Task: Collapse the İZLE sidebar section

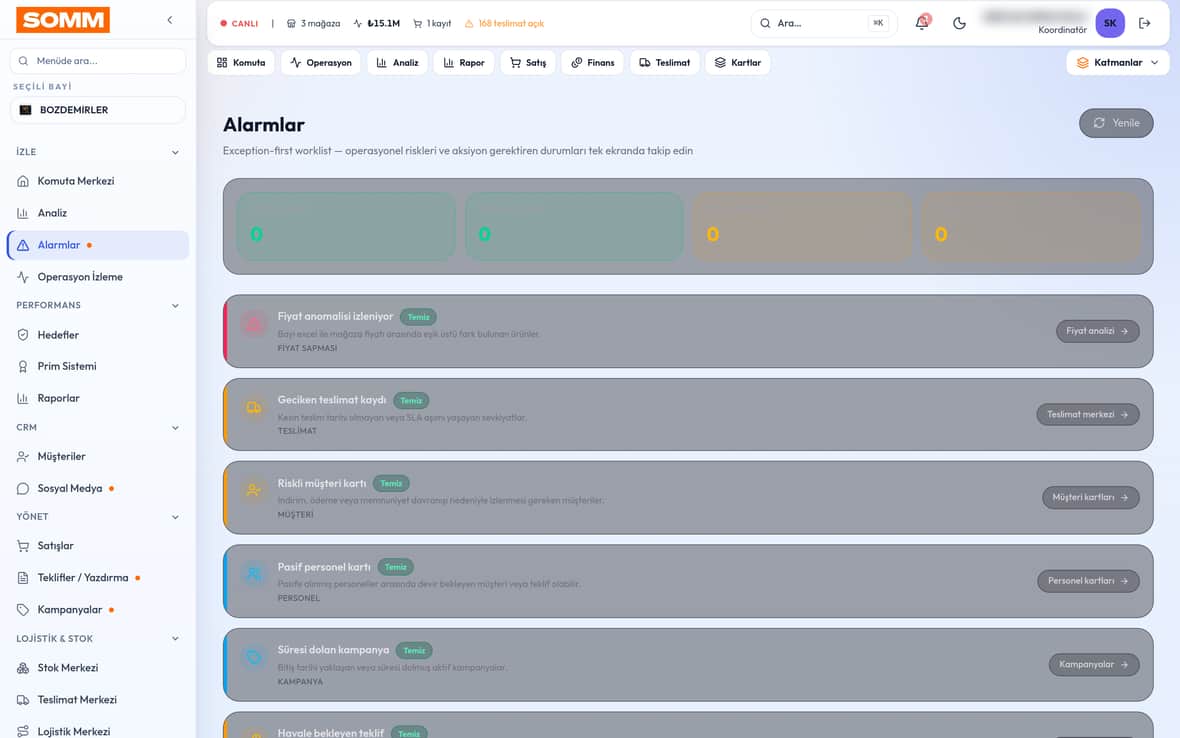Action: click(175, 152)
